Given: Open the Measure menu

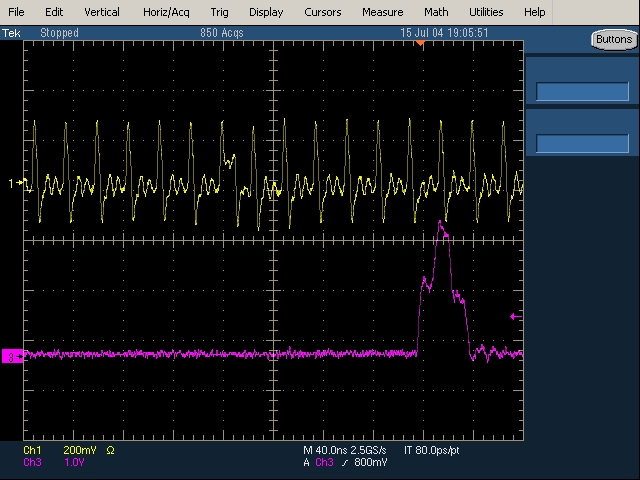Looking at the screenshot, I should [x=382, y=12].
